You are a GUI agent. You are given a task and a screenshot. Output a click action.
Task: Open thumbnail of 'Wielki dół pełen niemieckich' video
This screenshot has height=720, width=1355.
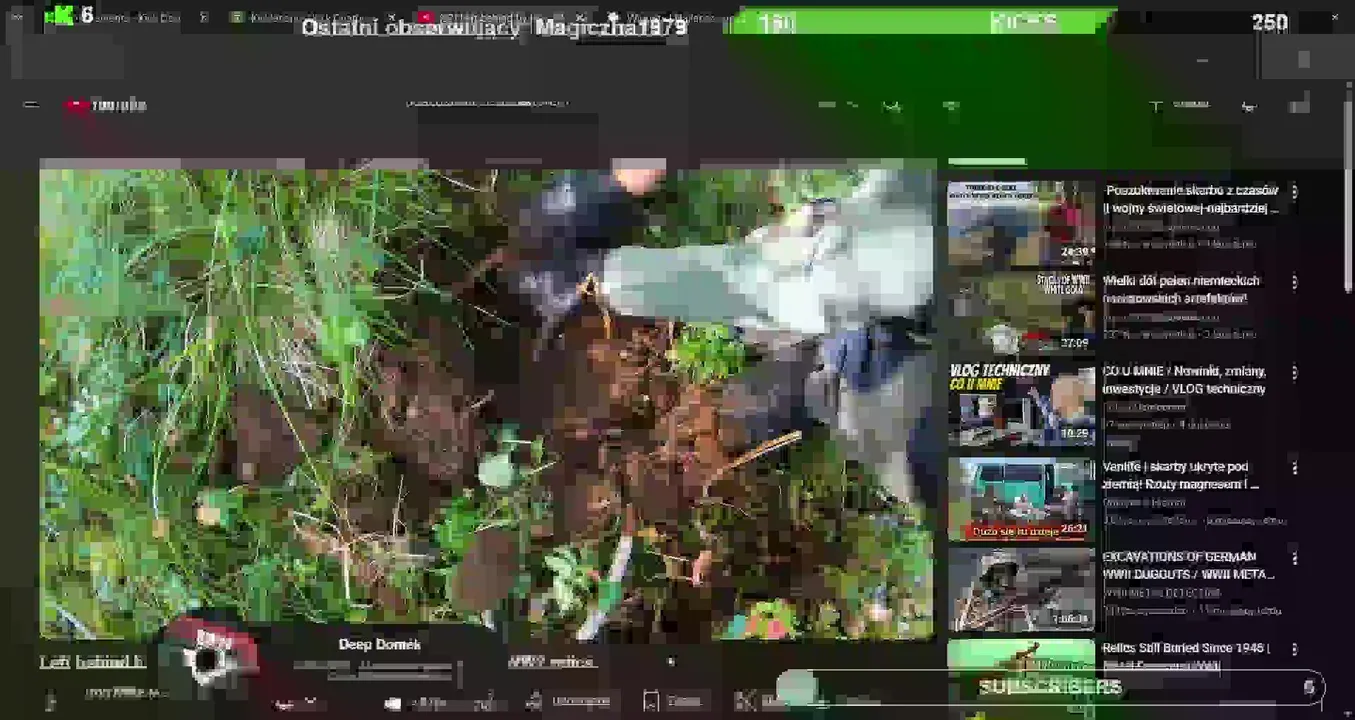click(1021, 313)
